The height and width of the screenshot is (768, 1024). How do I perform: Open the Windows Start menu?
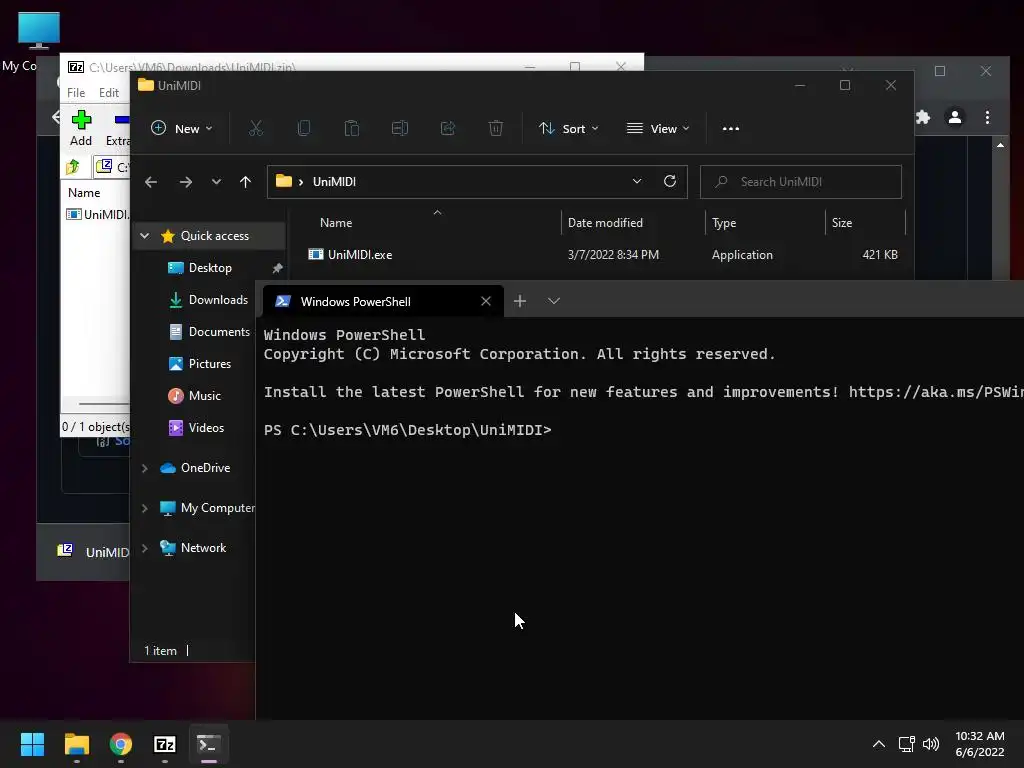tap(32, 744)
